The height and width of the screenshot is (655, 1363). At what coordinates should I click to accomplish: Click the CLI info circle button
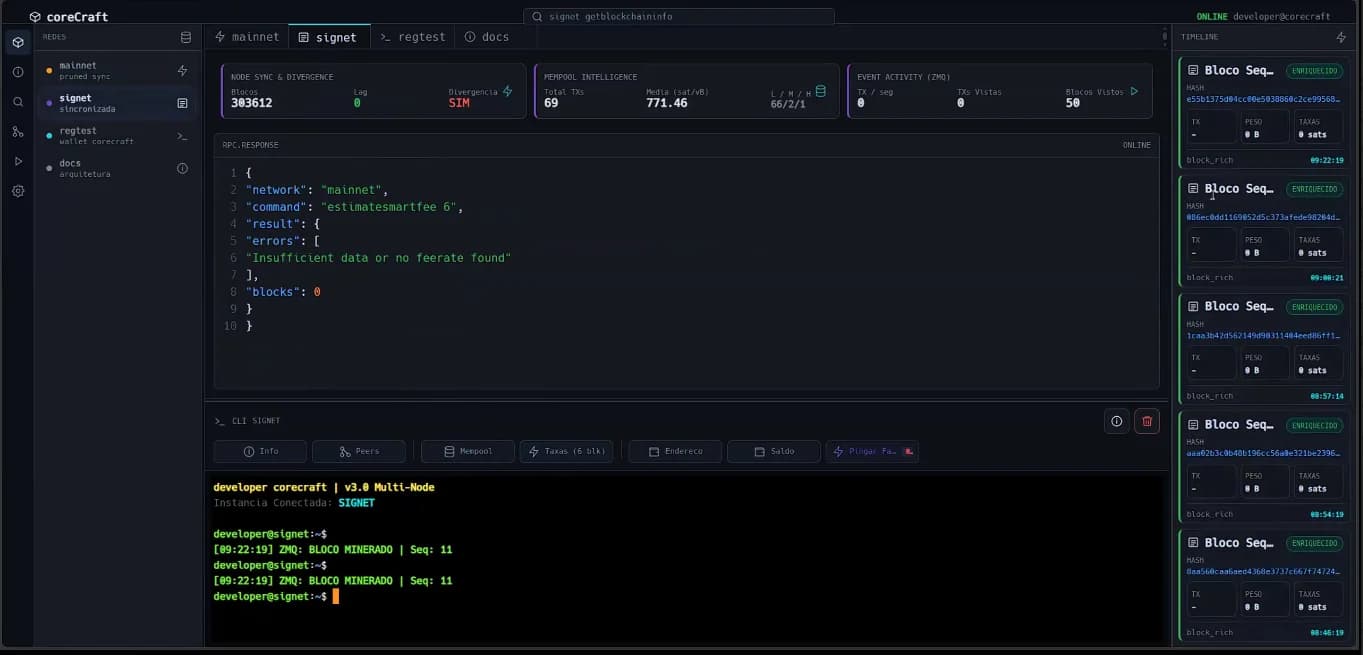point(1117,421)
